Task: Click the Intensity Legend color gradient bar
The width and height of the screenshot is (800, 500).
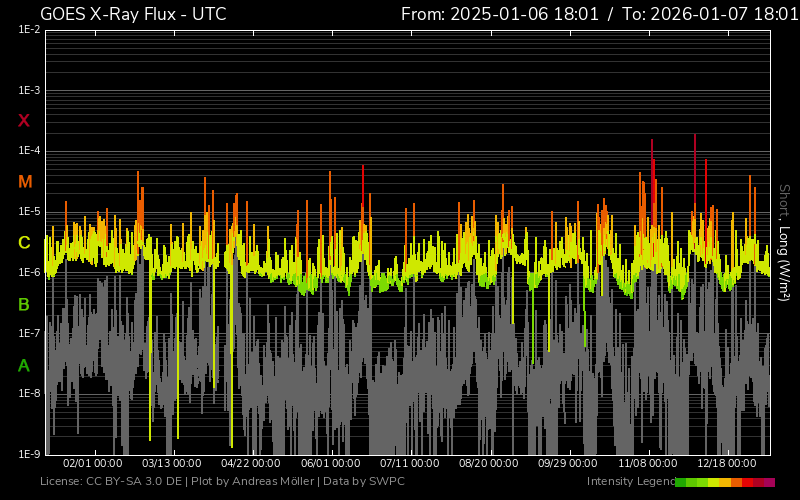Action: 725,482
